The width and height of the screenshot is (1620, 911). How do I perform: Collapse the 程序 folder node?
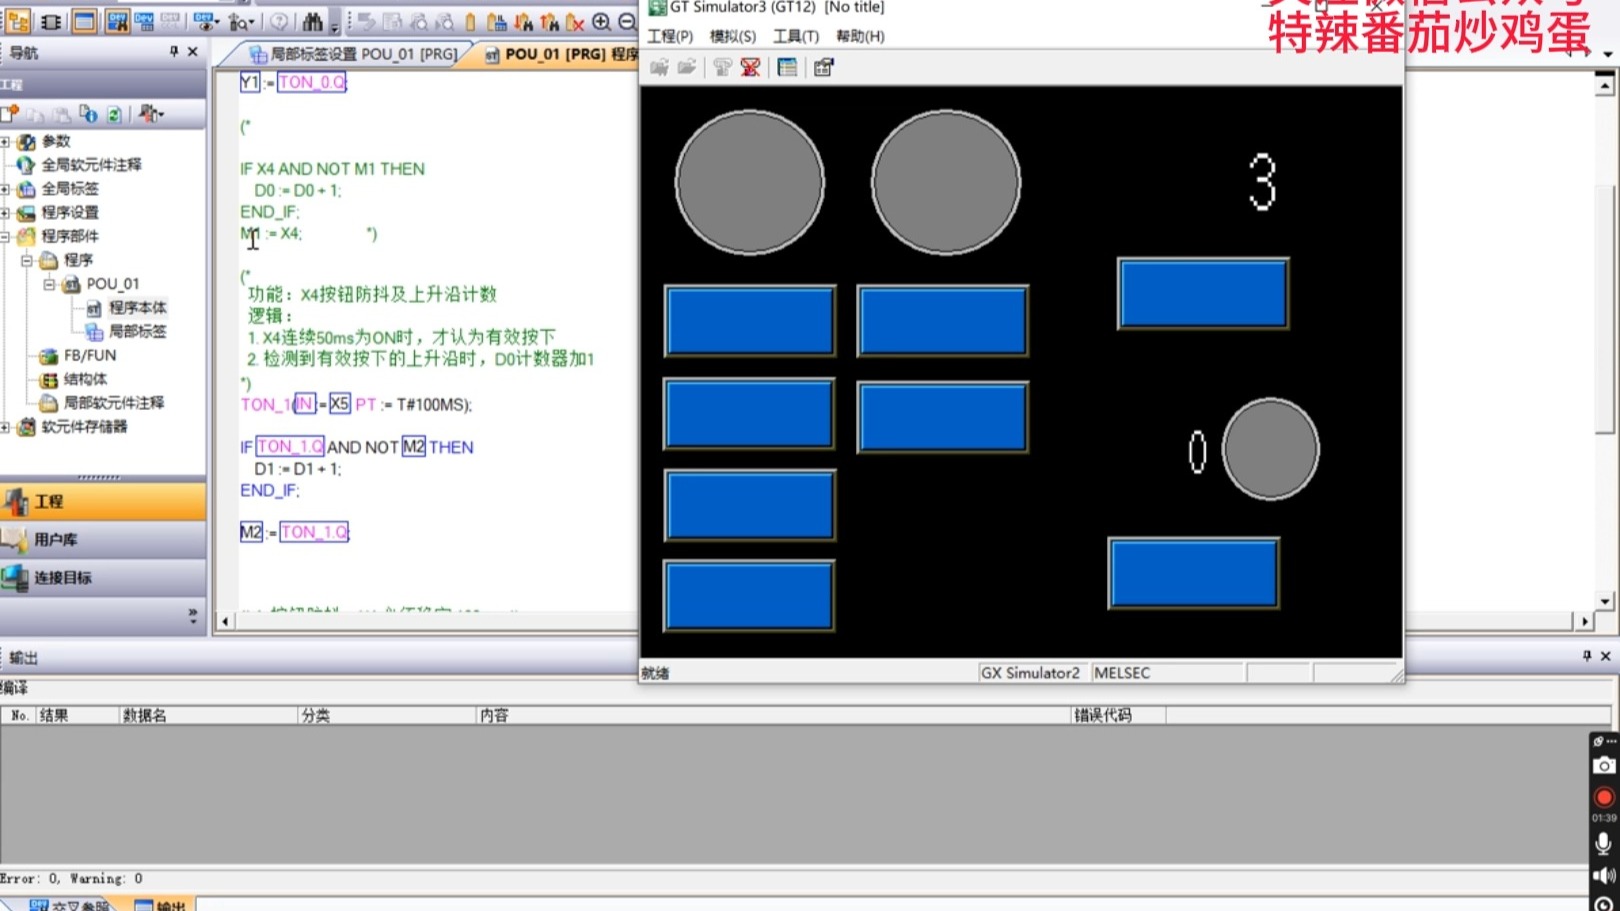coord(27,260)
